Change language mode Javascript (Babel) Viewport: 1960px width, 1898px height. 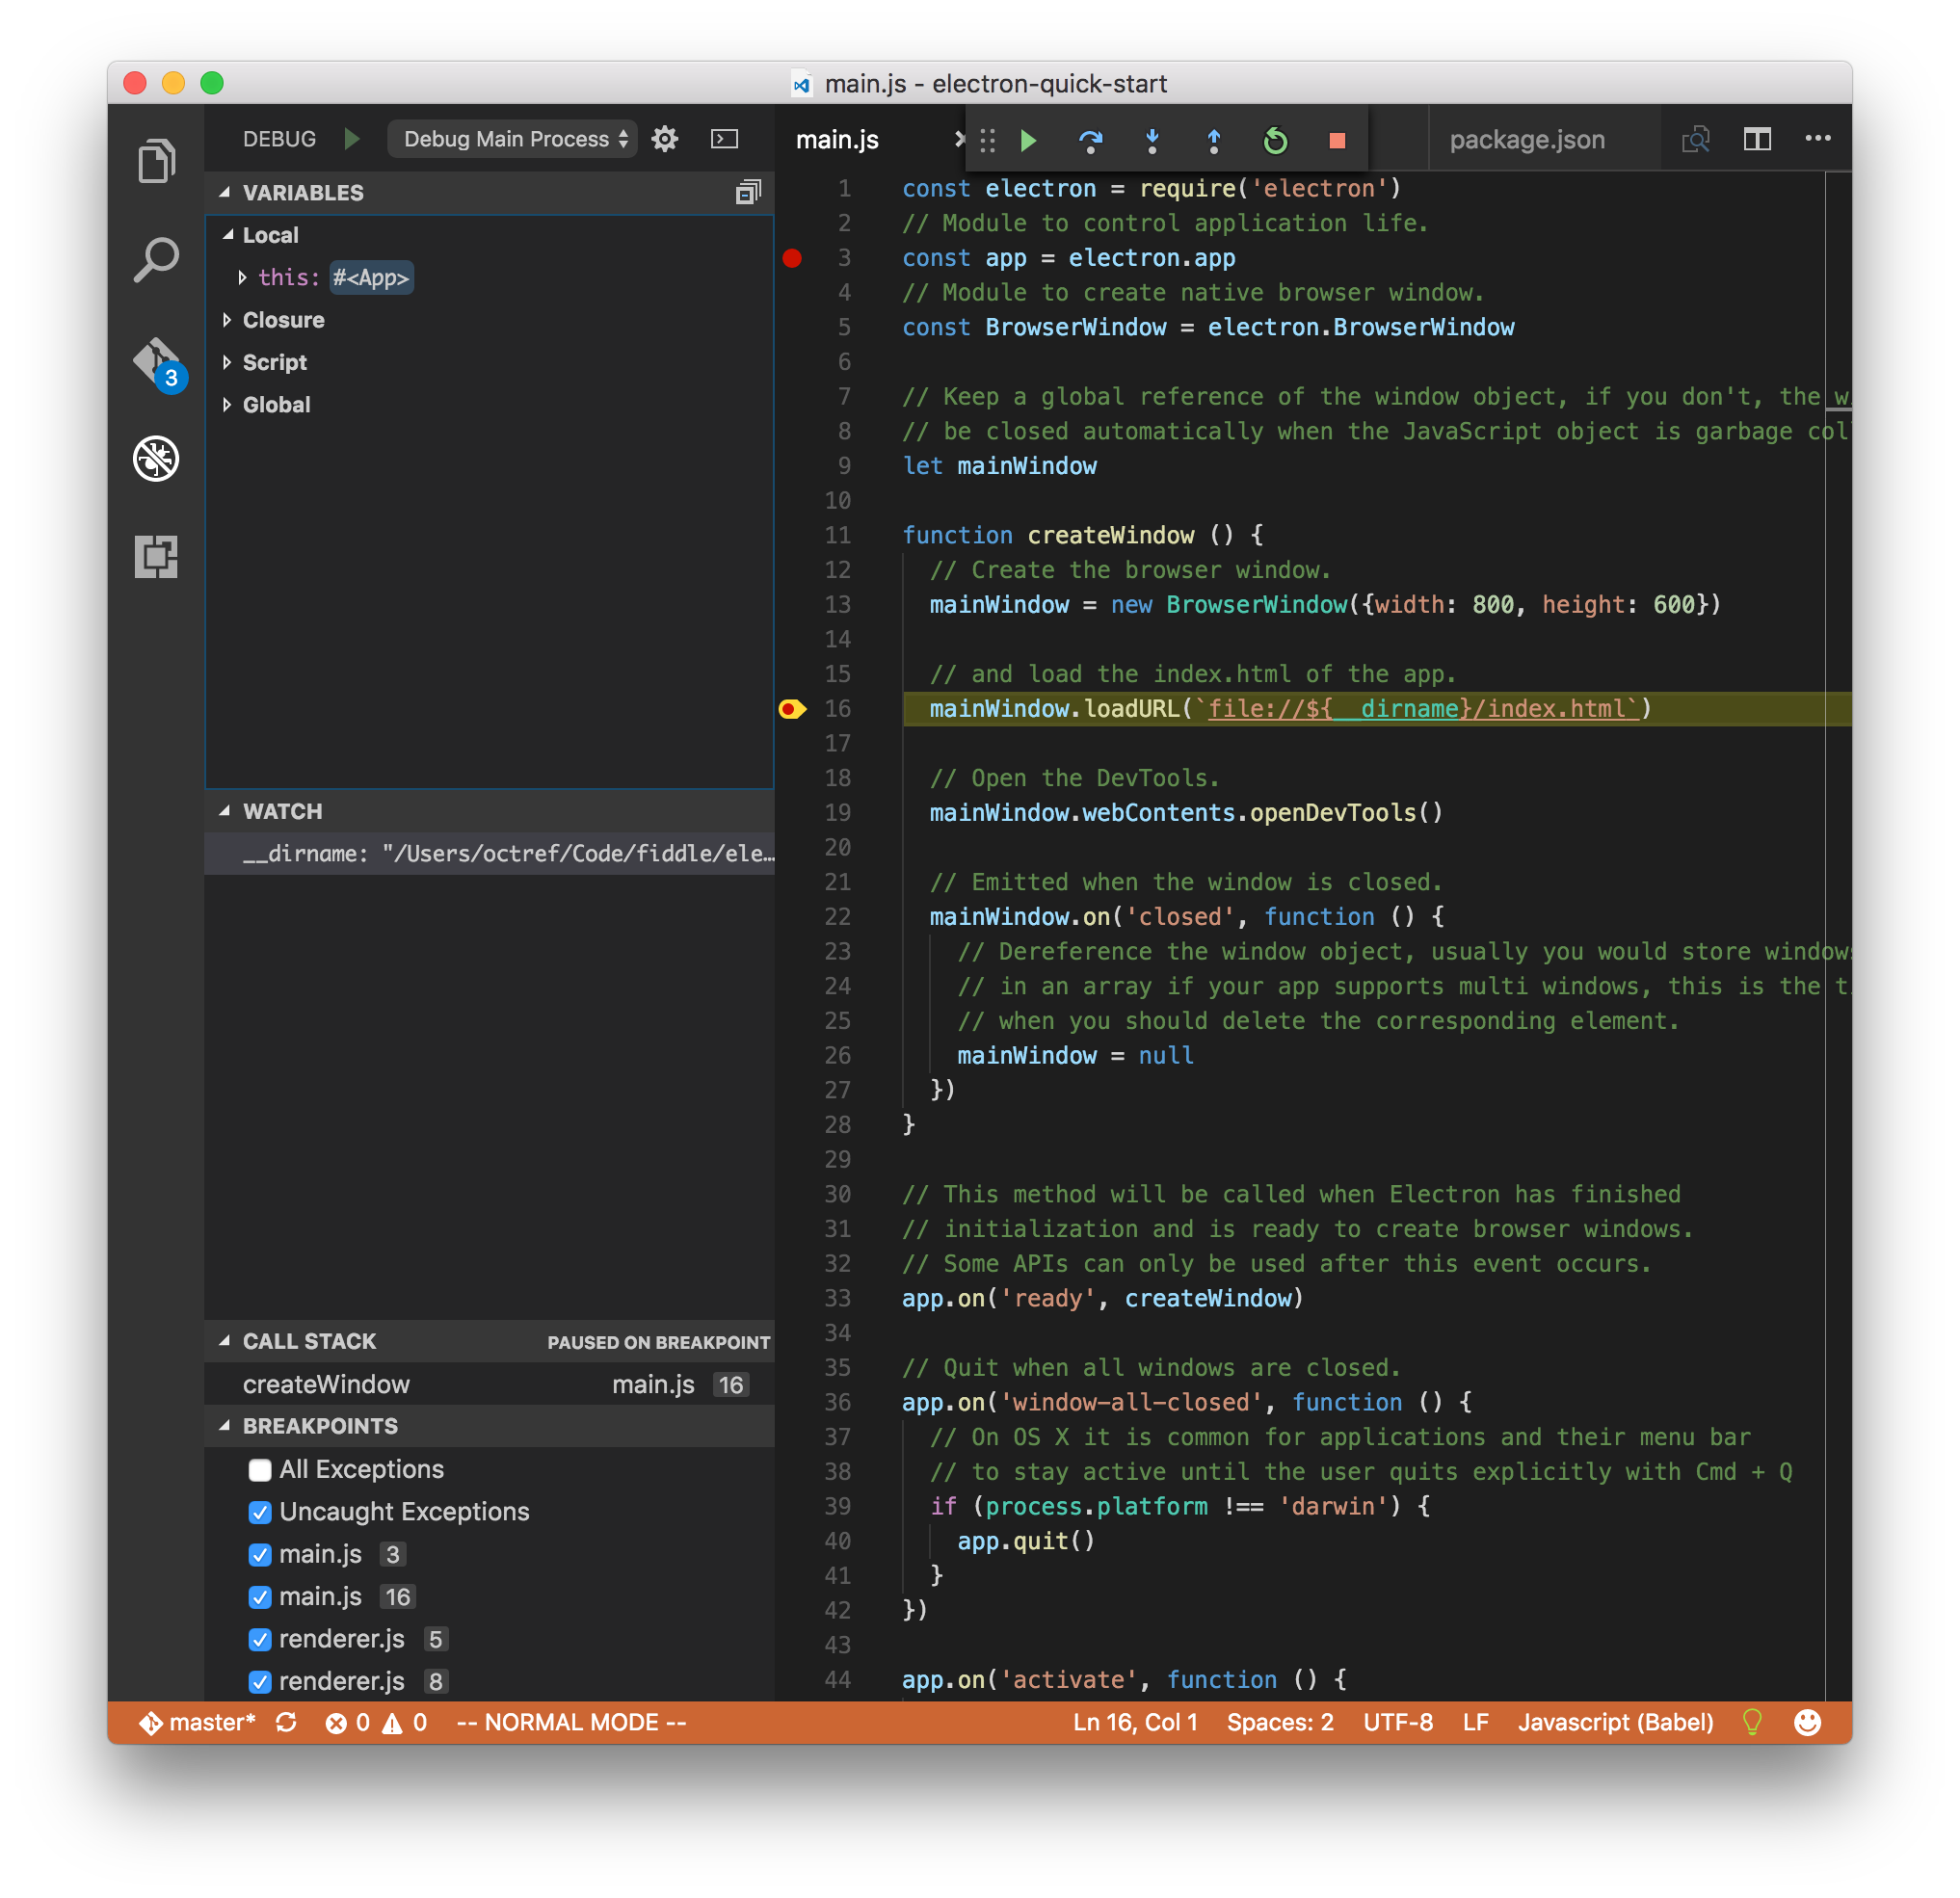[1615, 1722]
